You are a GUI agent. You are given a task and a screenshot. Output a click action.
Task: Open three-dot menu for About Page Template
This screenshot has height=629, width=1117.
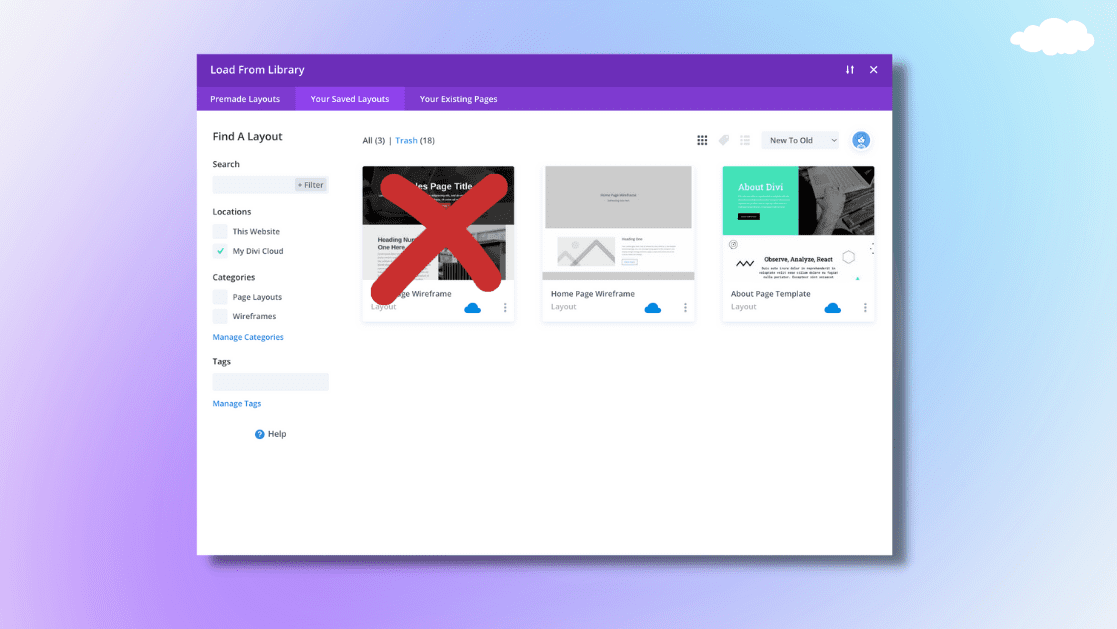tap(865, 308)
